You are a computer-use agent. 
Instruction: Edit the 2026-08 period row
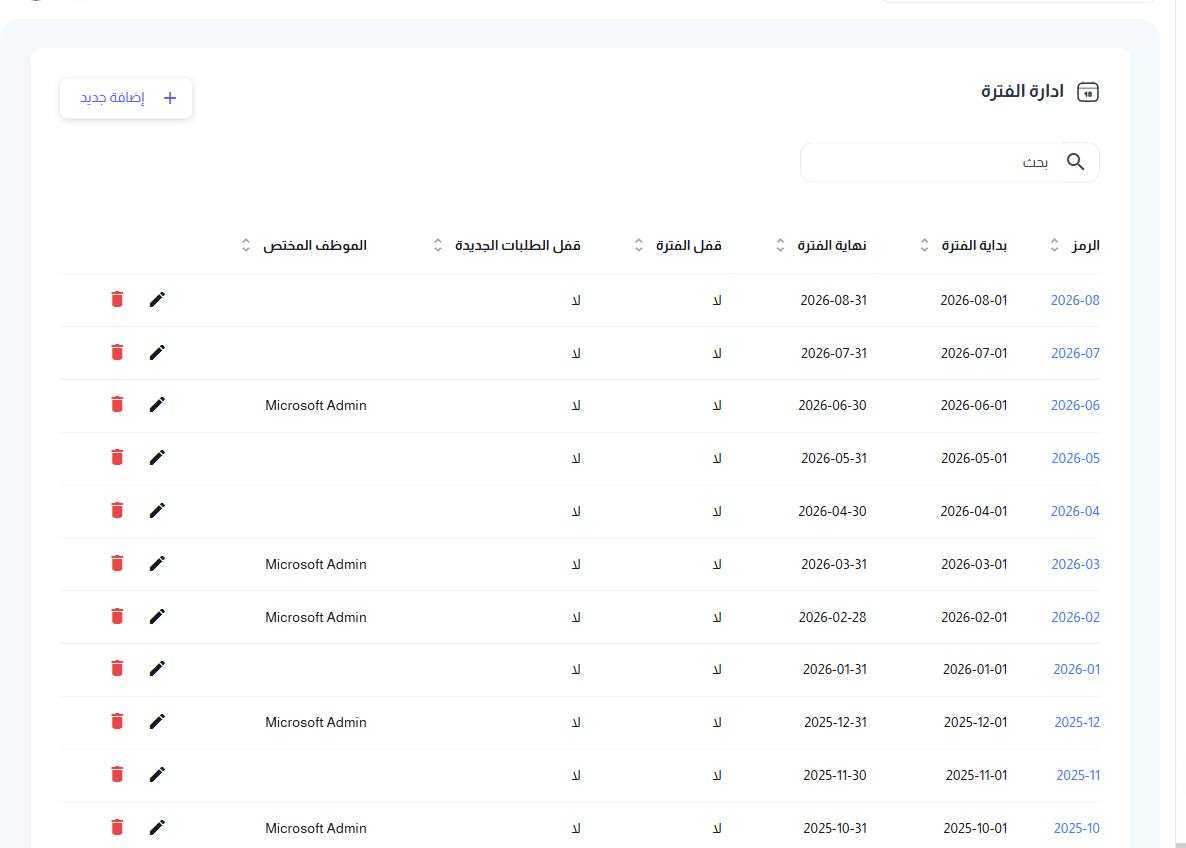click(157, 300)
